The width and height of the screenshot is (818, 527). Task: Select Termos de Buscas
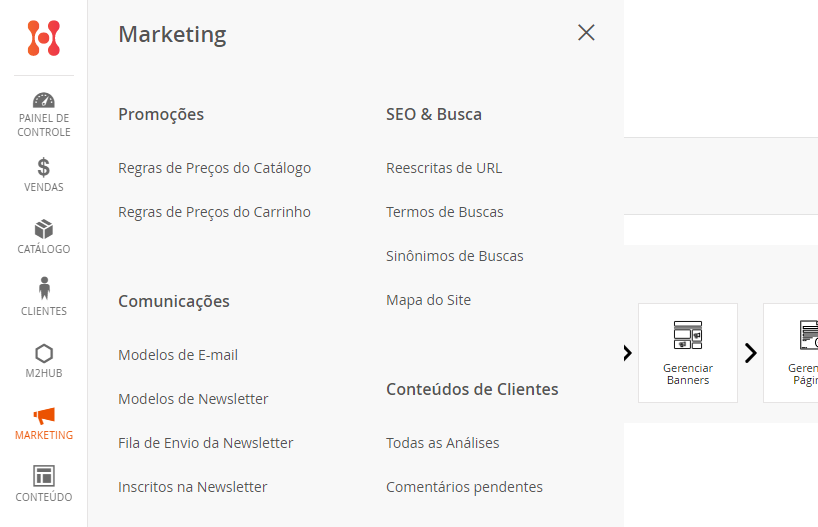[445, 212]
